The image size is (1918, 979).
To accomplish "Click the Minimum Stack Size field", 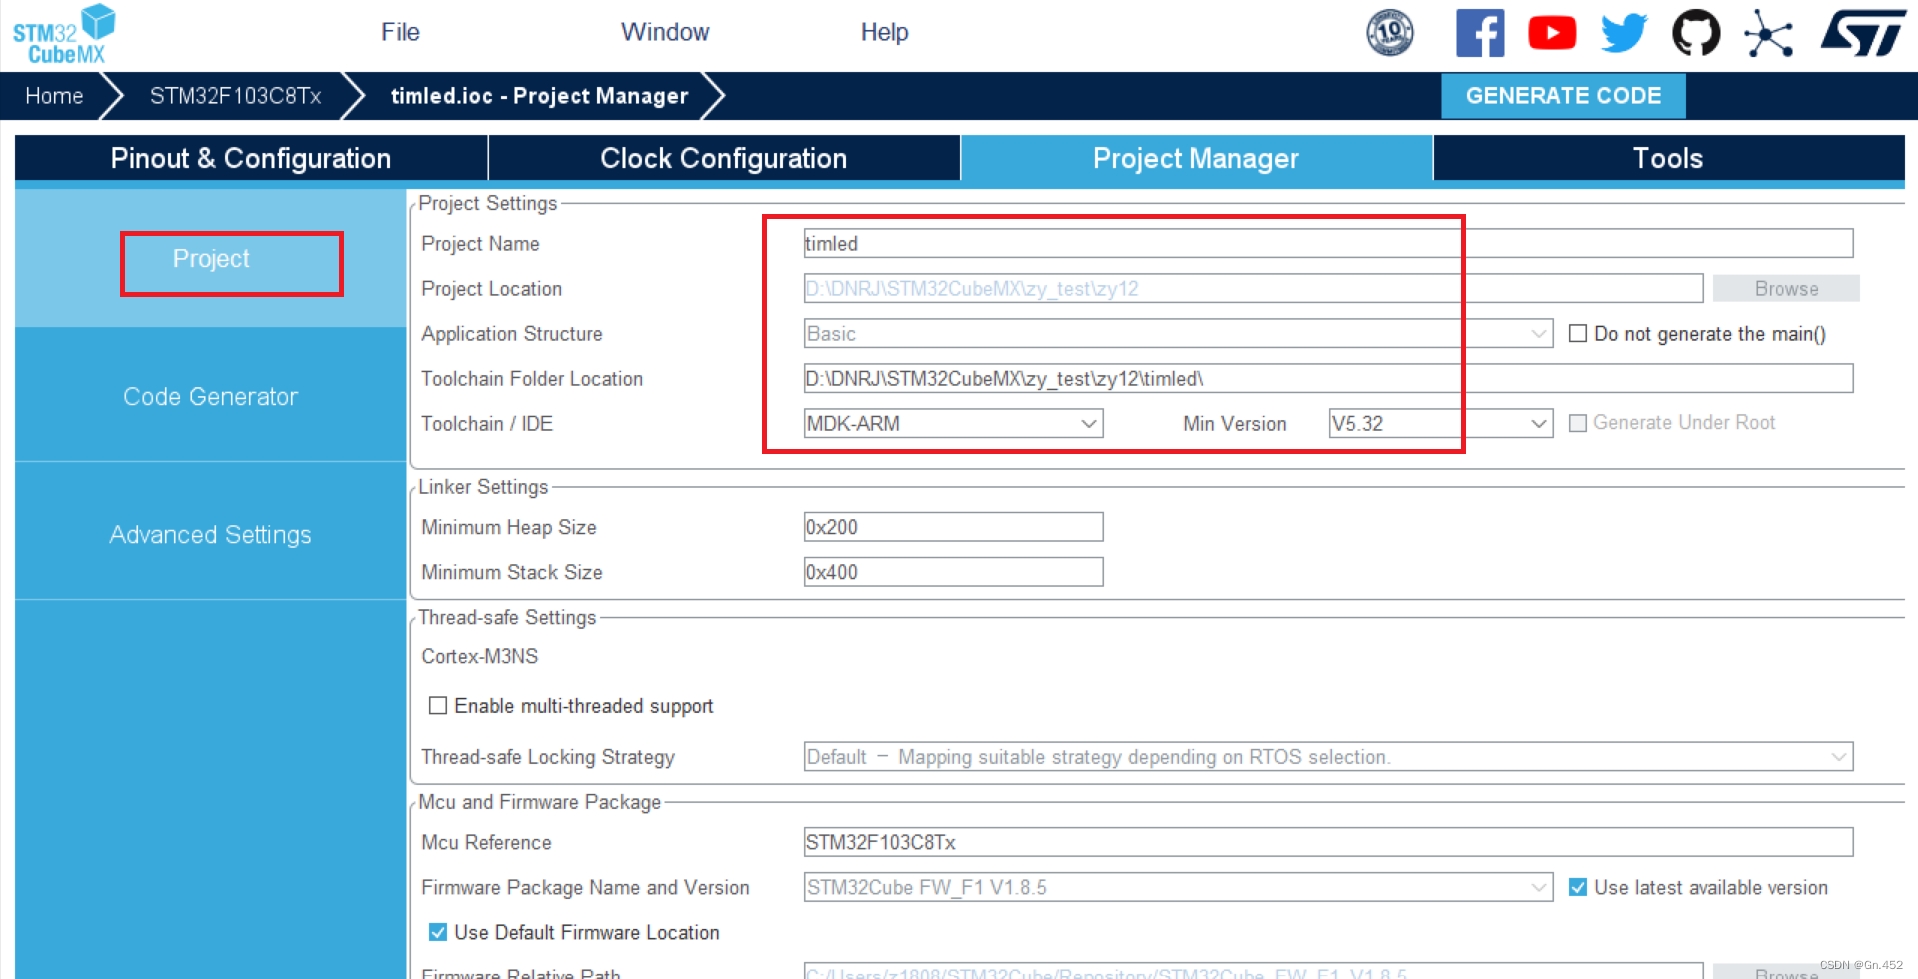I will pos(953,572).
